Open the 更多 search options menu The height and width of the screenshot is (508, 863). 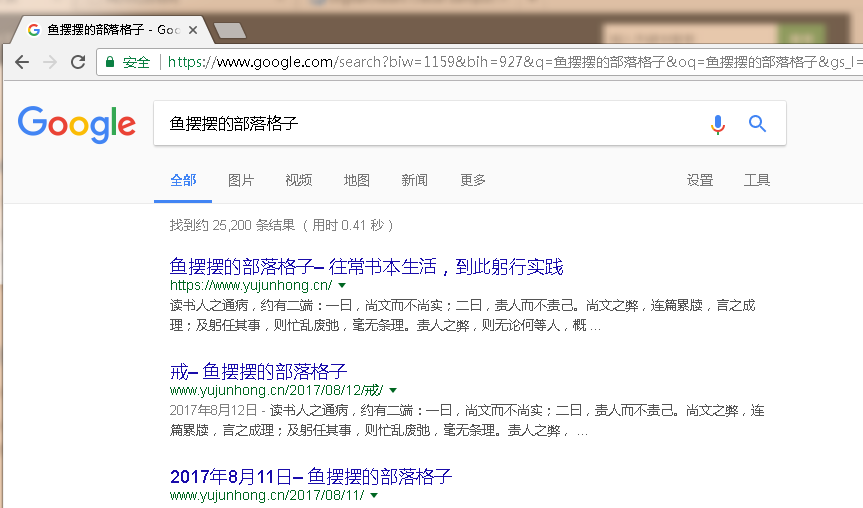tap(473, 180)
